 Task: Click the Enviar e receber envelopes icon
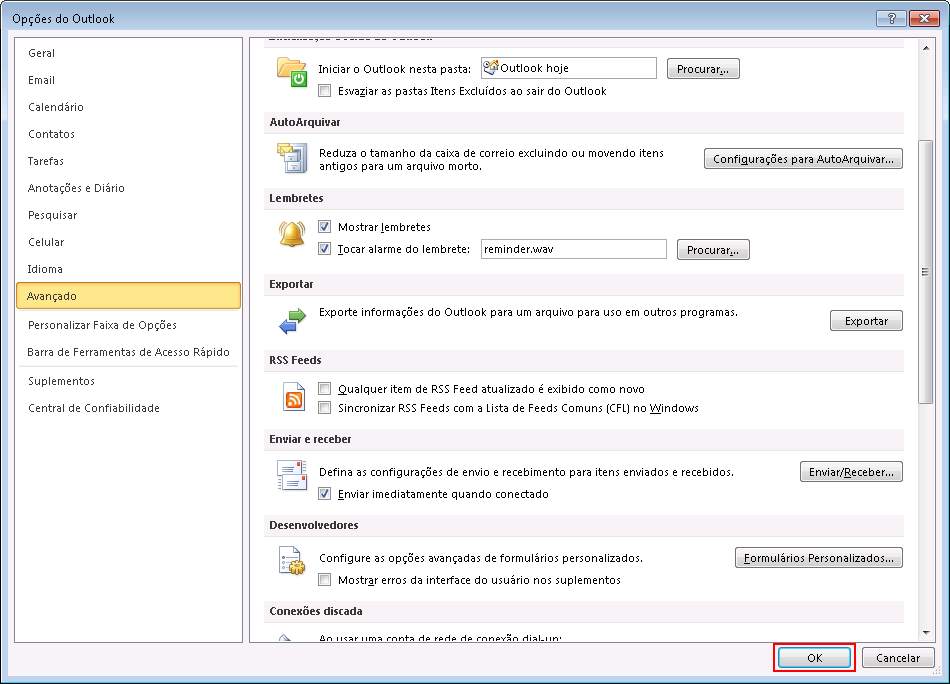tap(292, 475)
